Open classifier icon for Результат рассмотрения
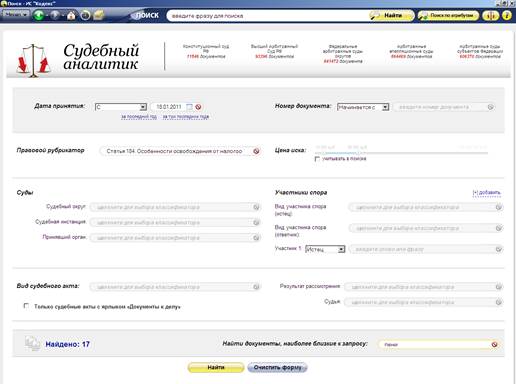 [499, 287]
